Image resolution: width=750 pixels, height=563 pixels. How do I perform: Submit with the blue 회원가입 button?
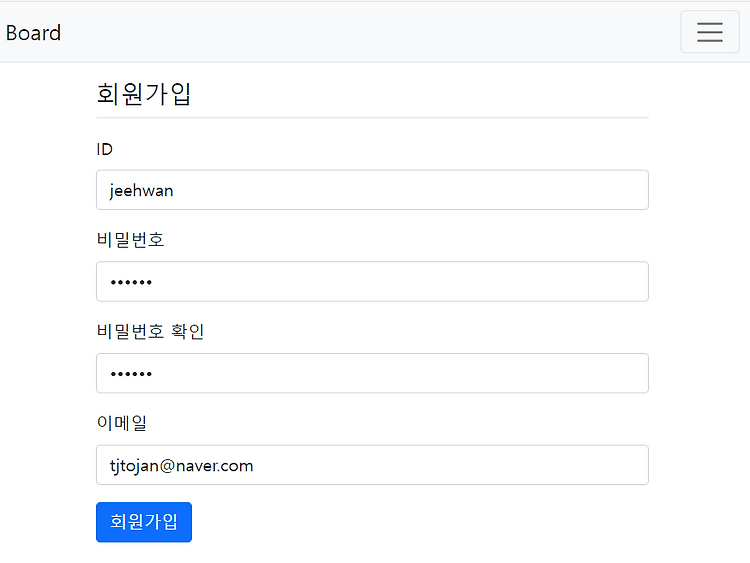click(144, 522)
